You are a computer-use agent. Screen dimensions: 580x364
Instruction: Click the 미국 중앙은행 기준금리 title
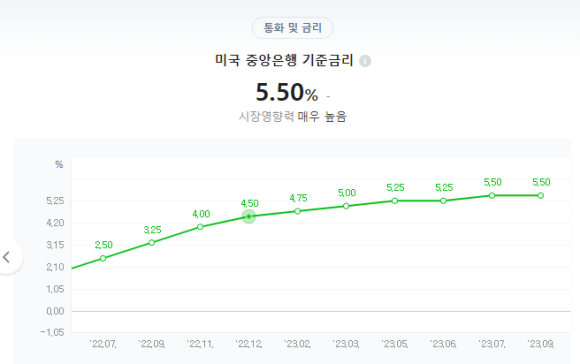point(284,60)
